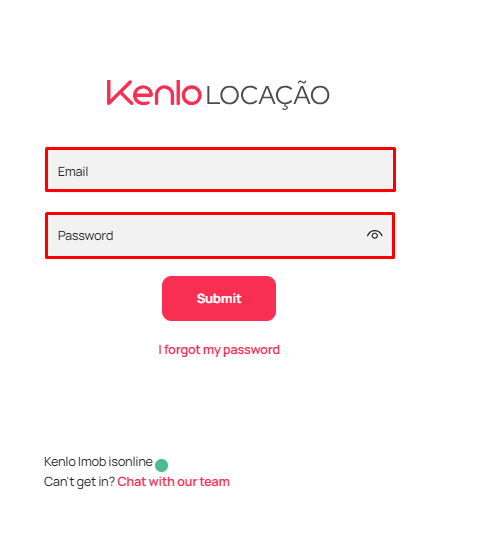Submit the login form
This screenshot has width=483, height=534.
click(219, 298)
